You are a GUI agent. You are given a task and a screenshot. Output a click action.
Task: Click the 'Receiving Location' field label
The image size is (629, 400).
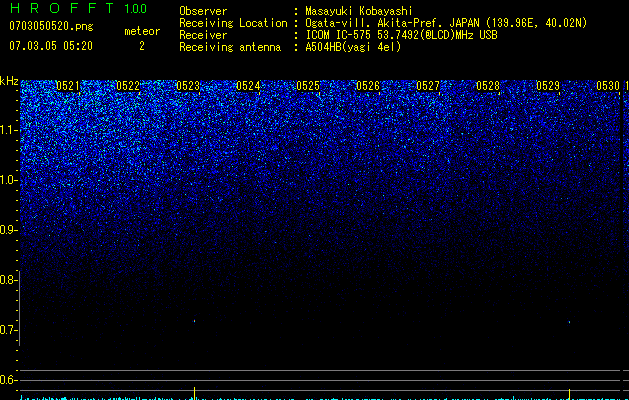[x=233, y=23]
